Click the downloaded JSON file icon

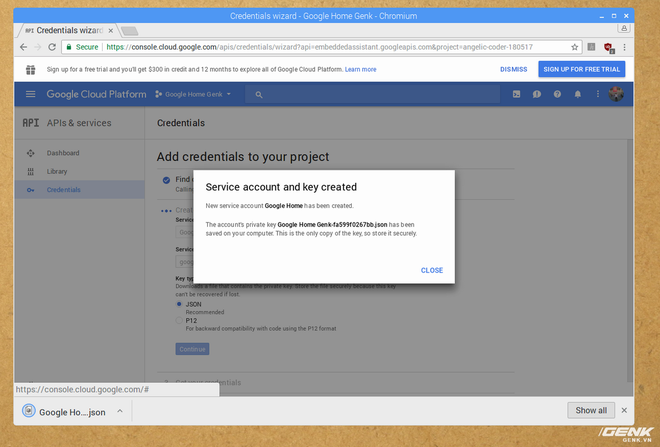[29, 410]
